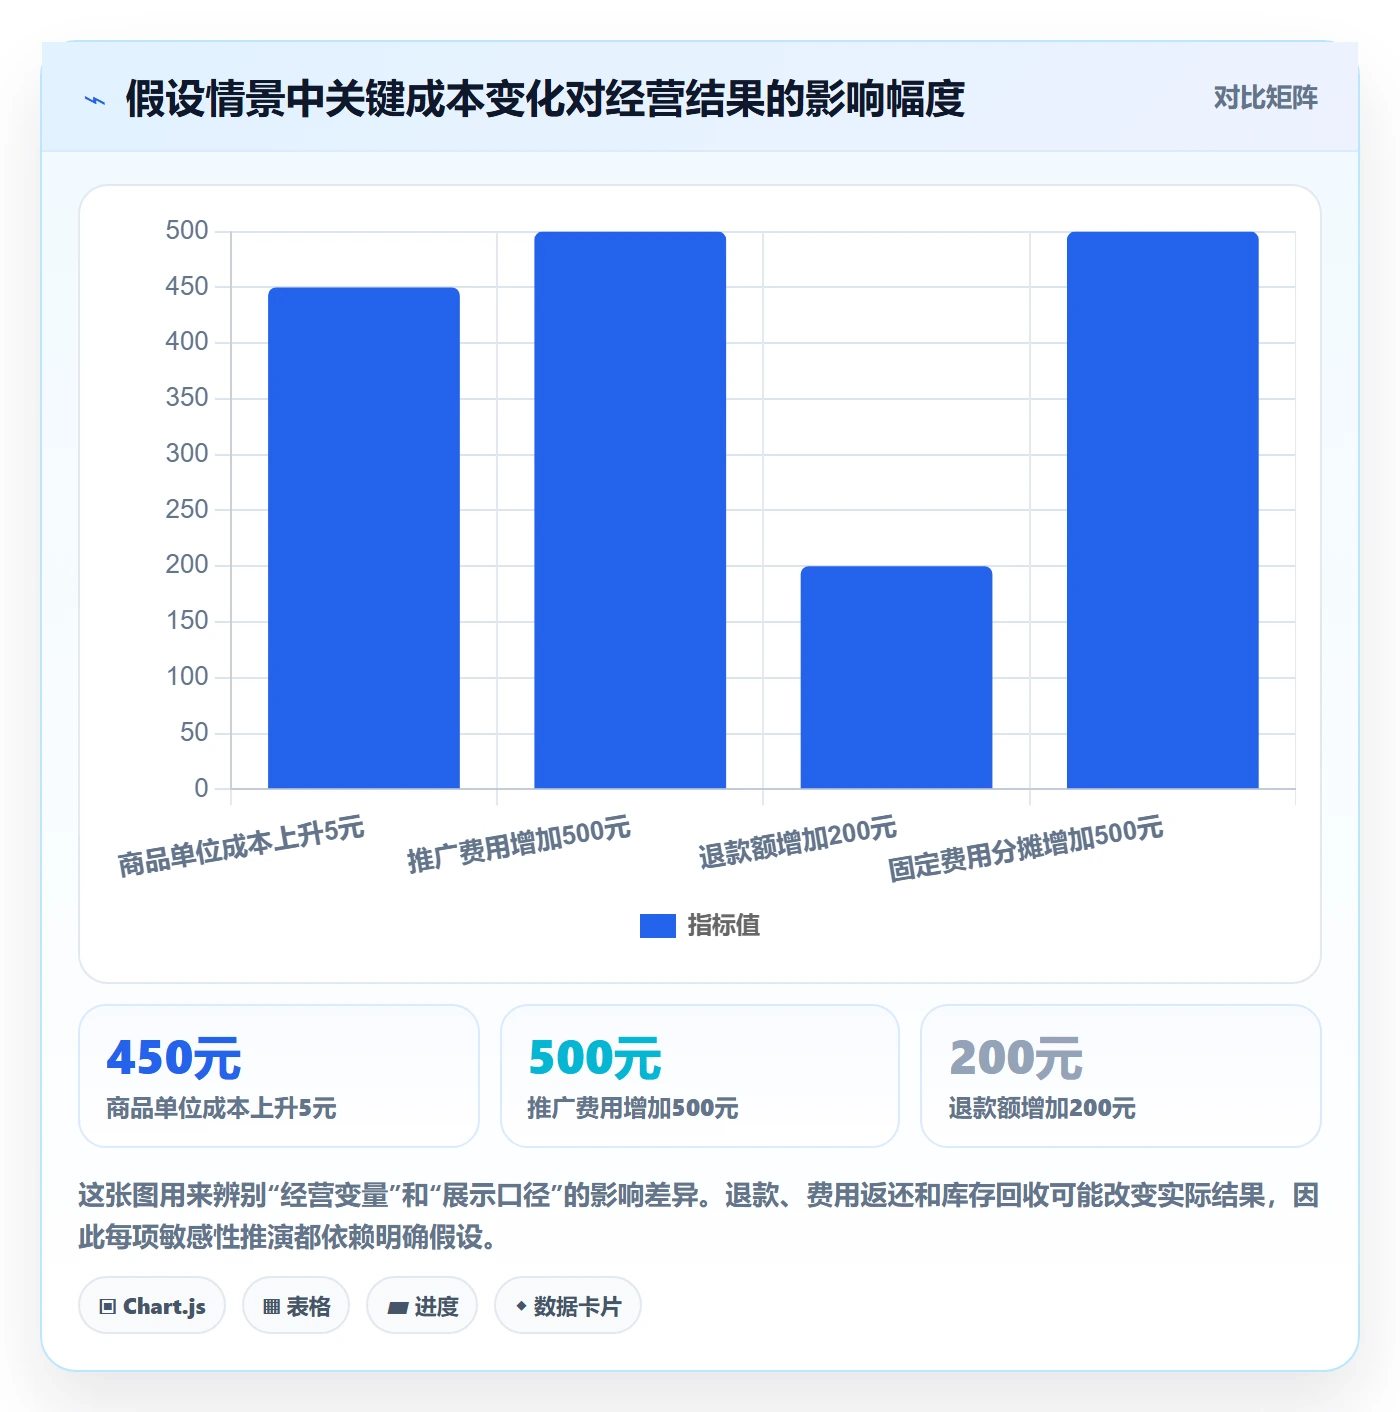Click the 对比矩阵 label in header
The height and width of the screenshot is (1412, 1400).
tap(1265, 98)
